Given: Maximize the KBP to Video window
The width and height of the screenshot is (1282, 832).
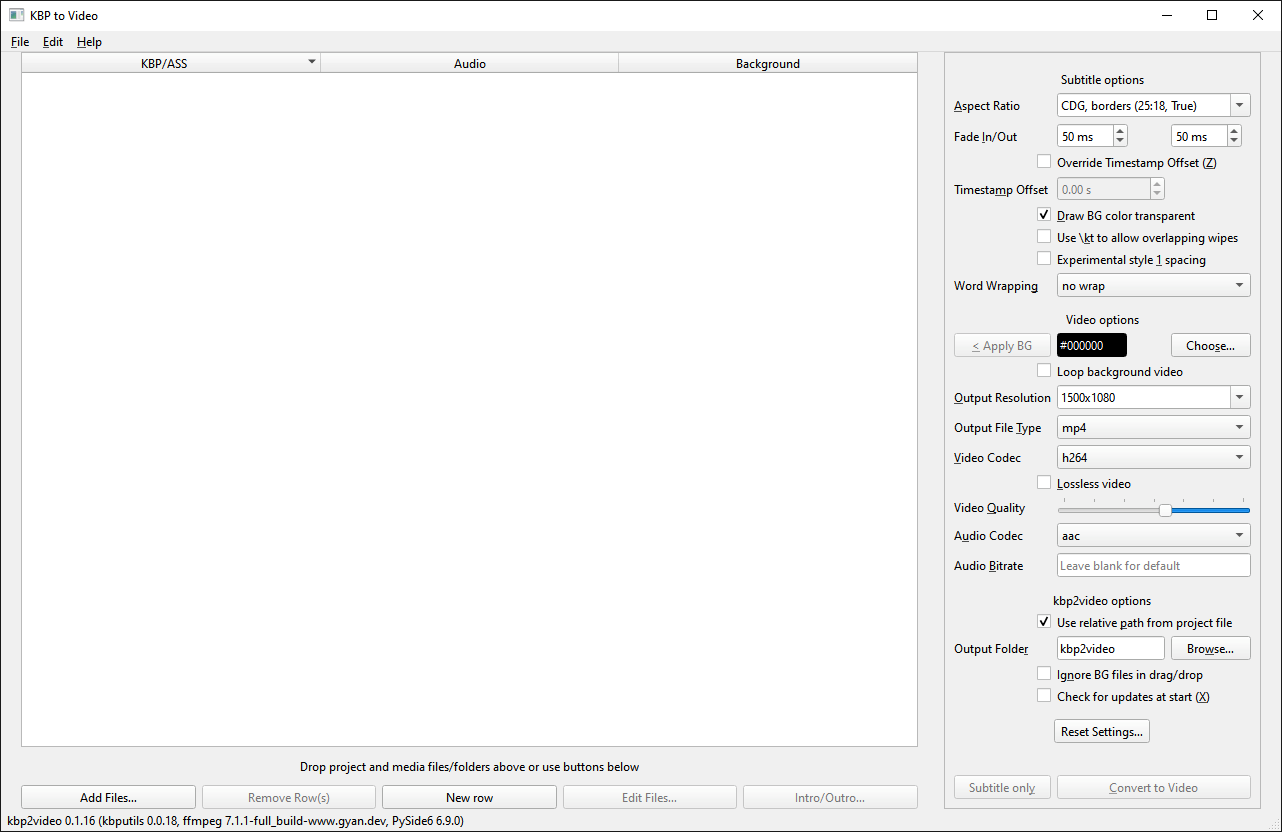Looking at the screenshot, I should [1212, 15].
